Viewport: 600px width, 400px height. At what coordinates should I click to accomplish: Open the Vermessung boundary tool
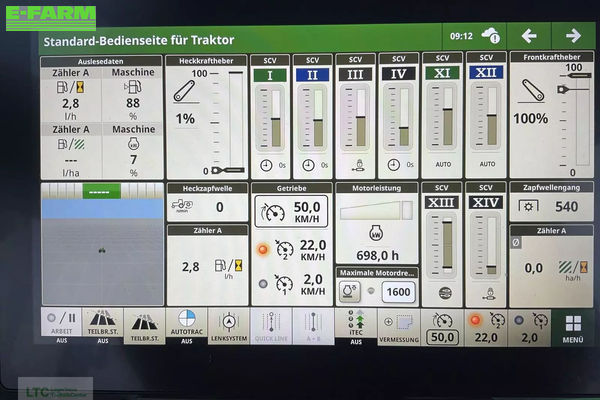pos(399,327)
